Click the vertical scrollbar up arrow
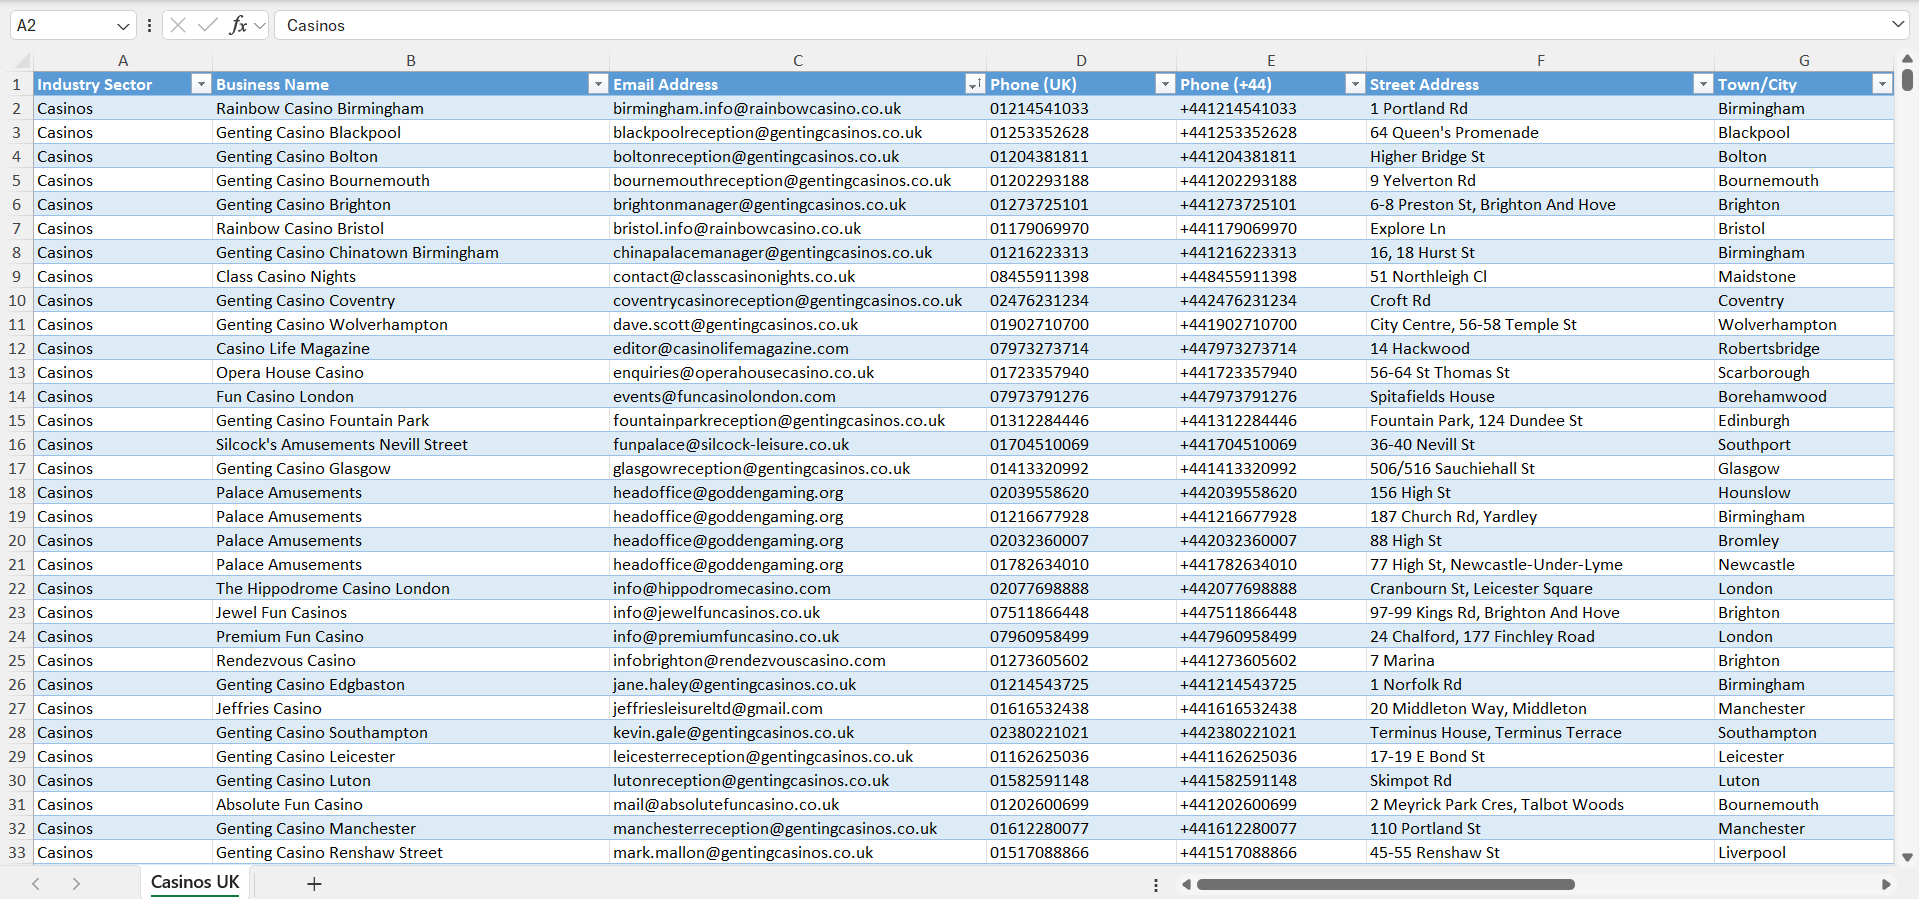Viewport: 1919px width, 899px height. 1907,59
